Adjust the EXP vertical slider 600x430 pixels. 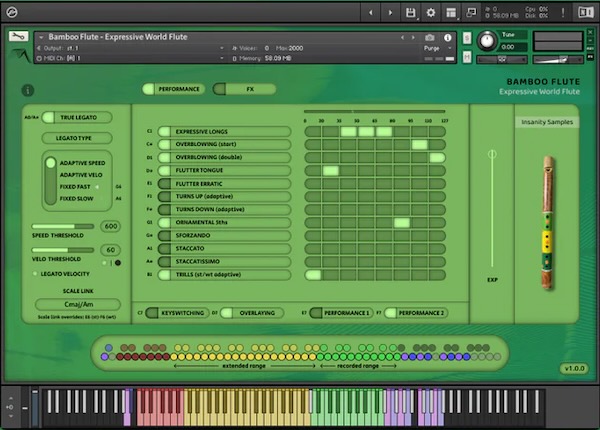pos(492,210)
